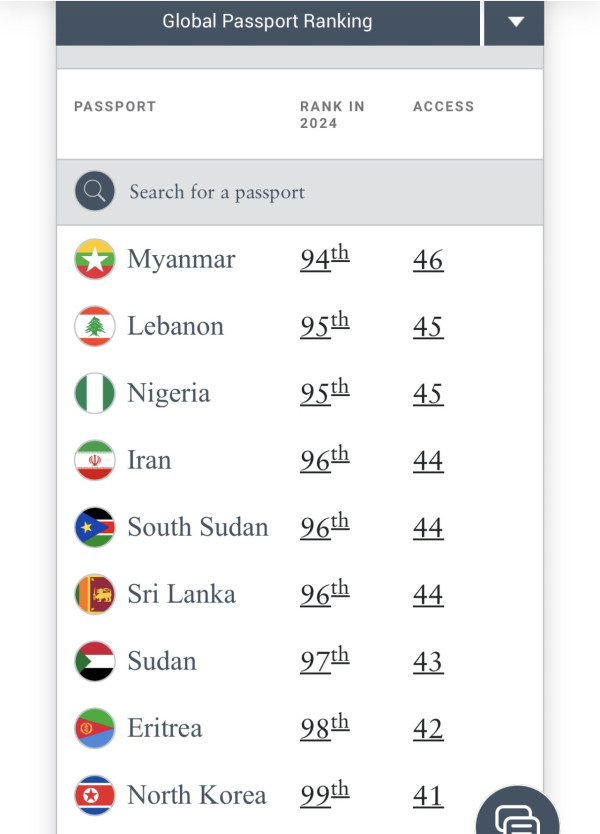The height and width of the screenshot is (834, 600).
Task: Open Sudan's access score 43 link
Action: pyautogui.click(x=428, y=662)
